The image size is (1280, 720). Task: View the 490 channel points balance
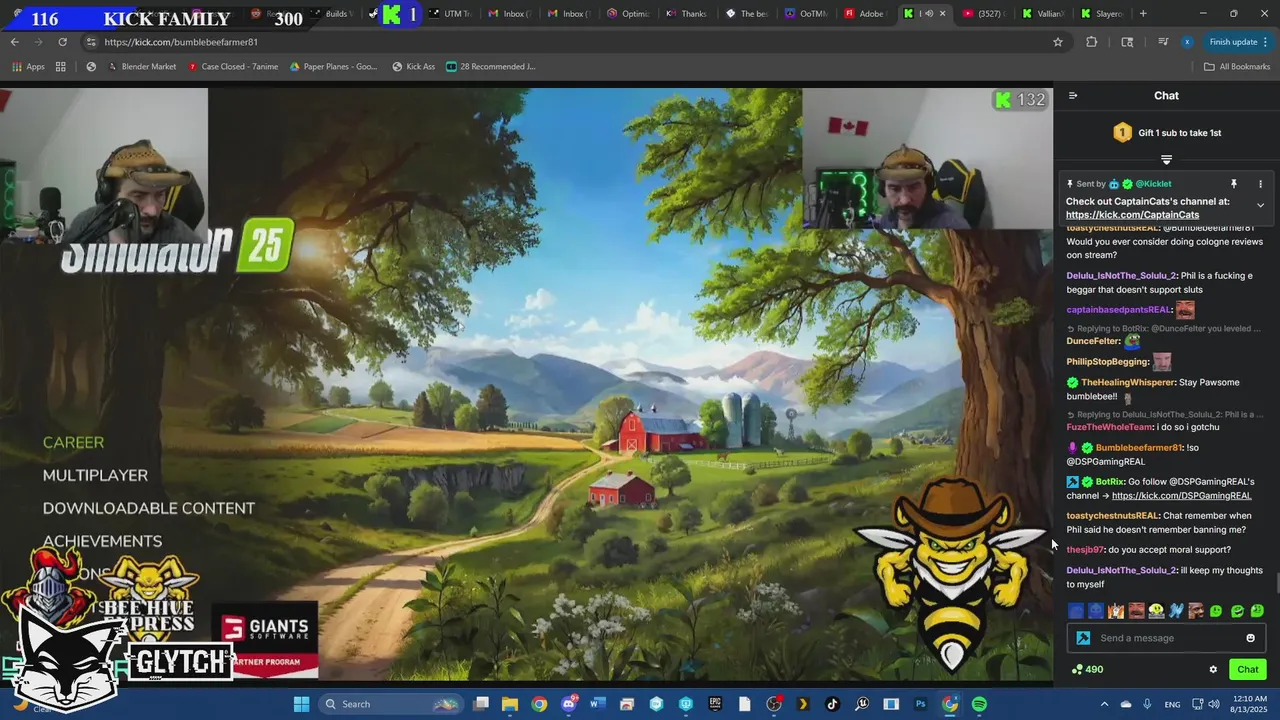[x=1087, y=670]
